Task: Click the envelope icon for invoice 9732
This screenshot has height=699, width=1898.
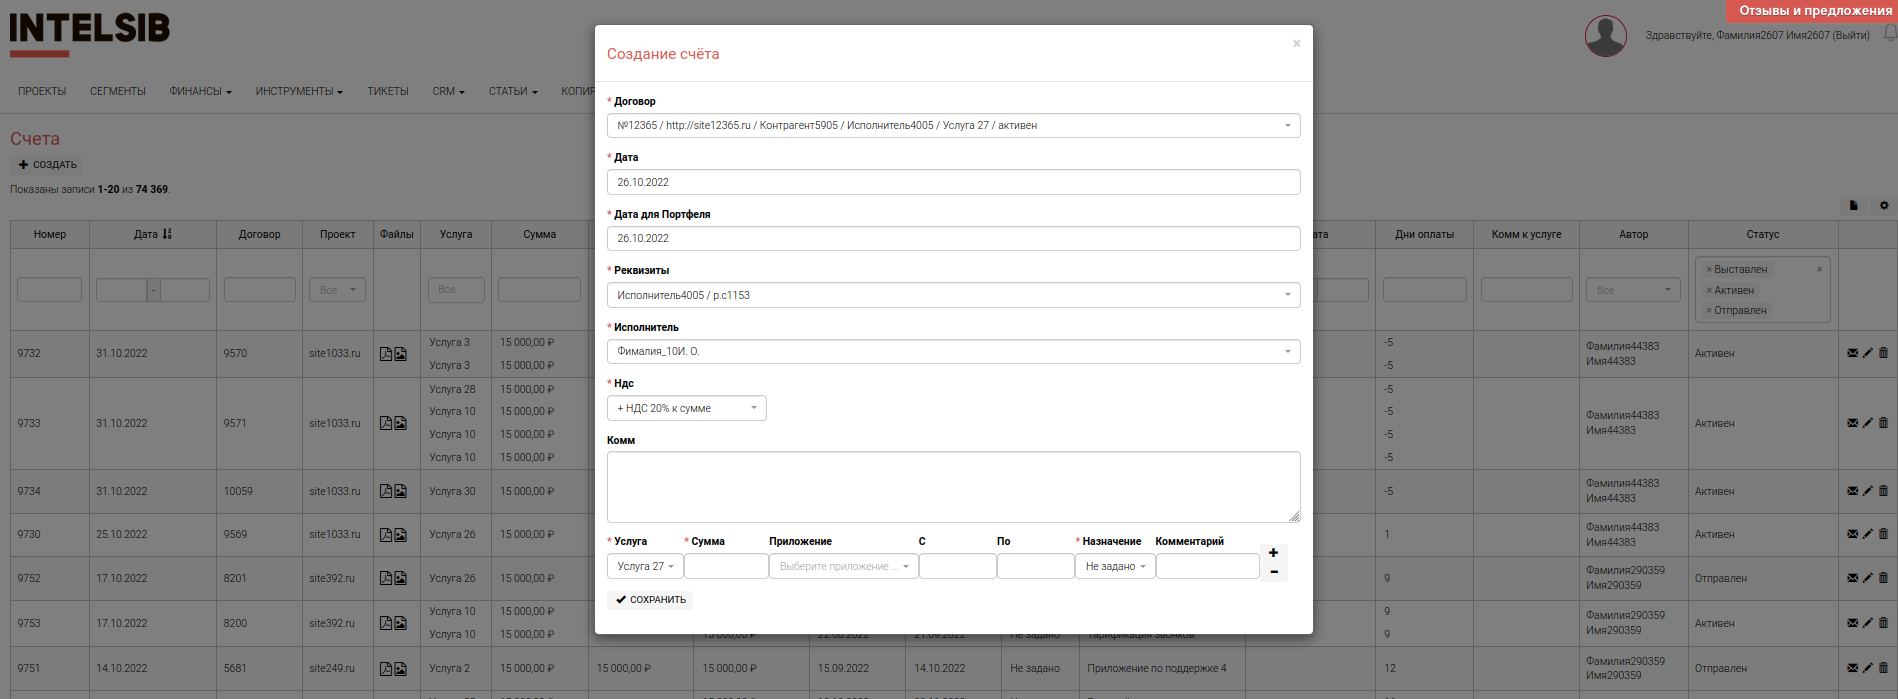Action: tap(1852, 353)
